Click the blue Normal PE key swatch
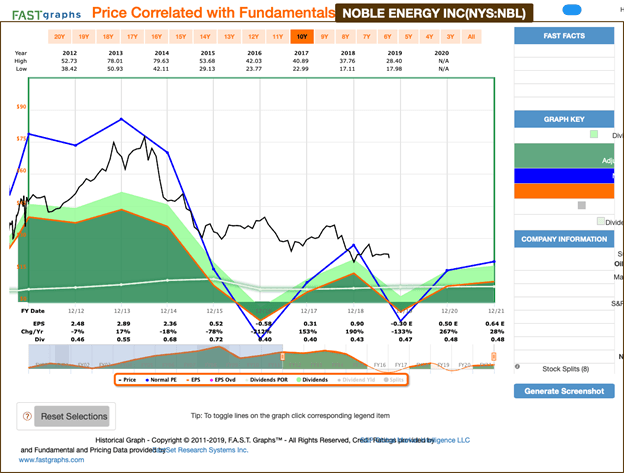Viewport: 624px width, 473px height. tap(564, 176)
